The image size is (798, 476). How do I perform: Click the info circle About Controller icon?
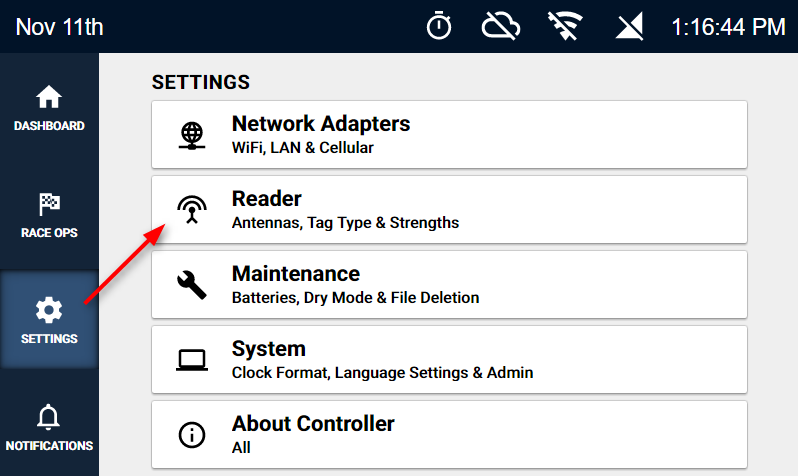[x=192, y=435]
